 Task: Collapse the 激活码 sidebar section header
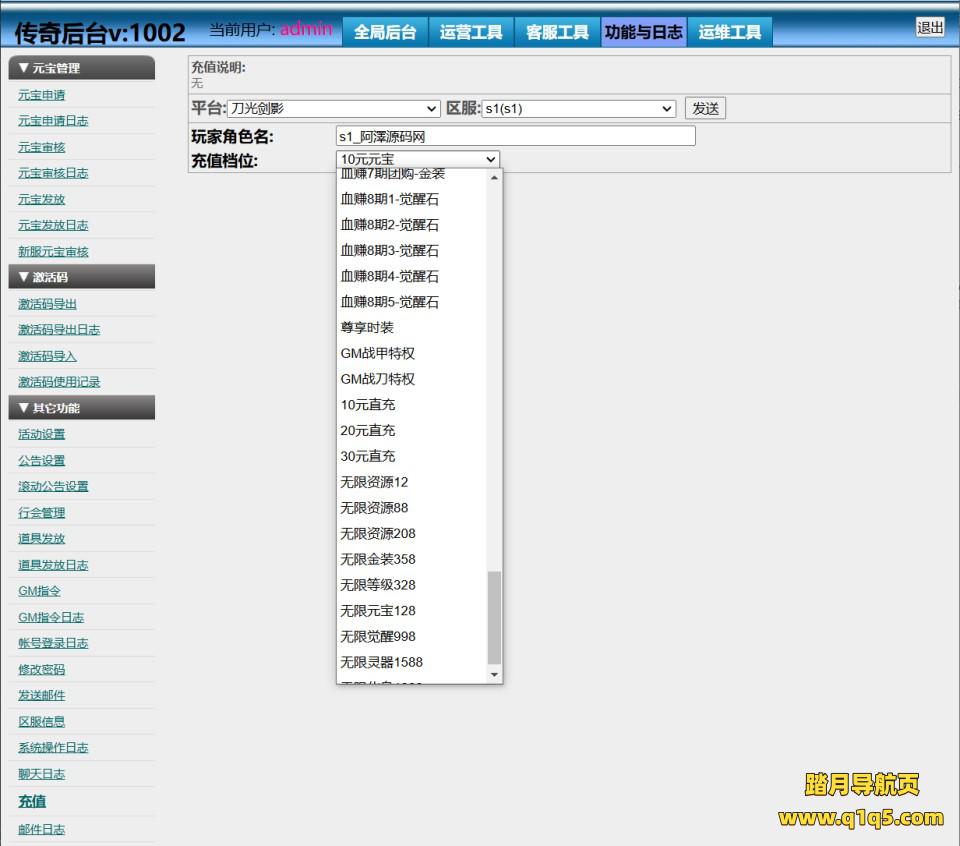tap(80, 277)
